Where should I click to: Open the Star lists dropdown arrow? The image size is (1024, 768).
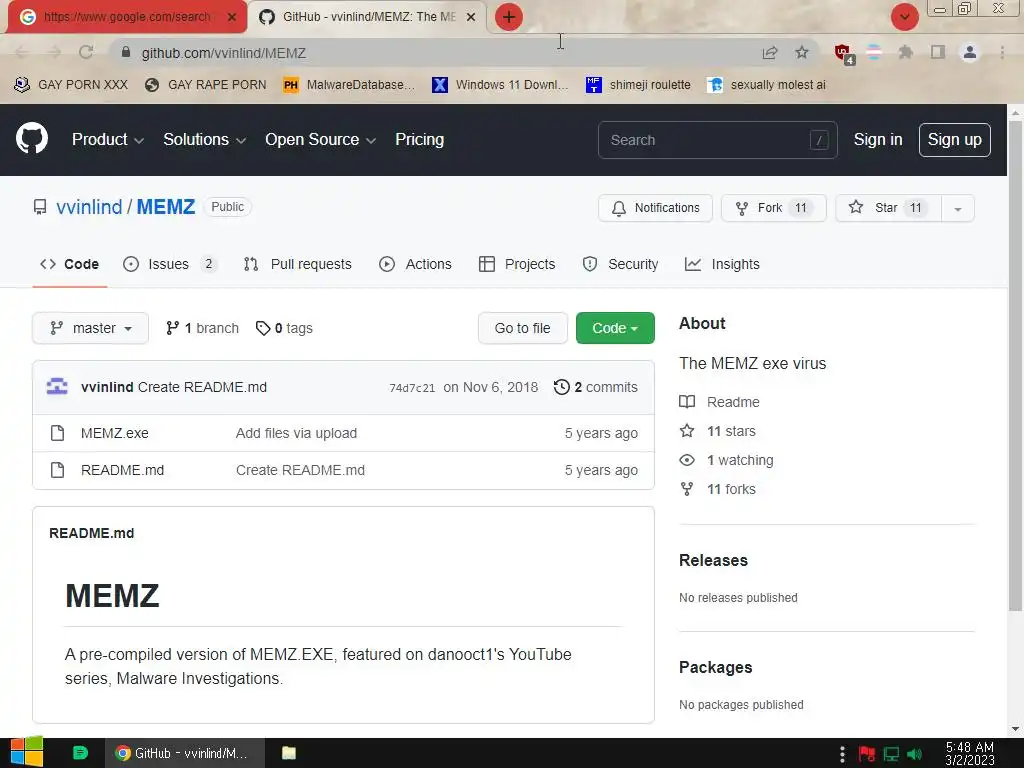point(957,208)
